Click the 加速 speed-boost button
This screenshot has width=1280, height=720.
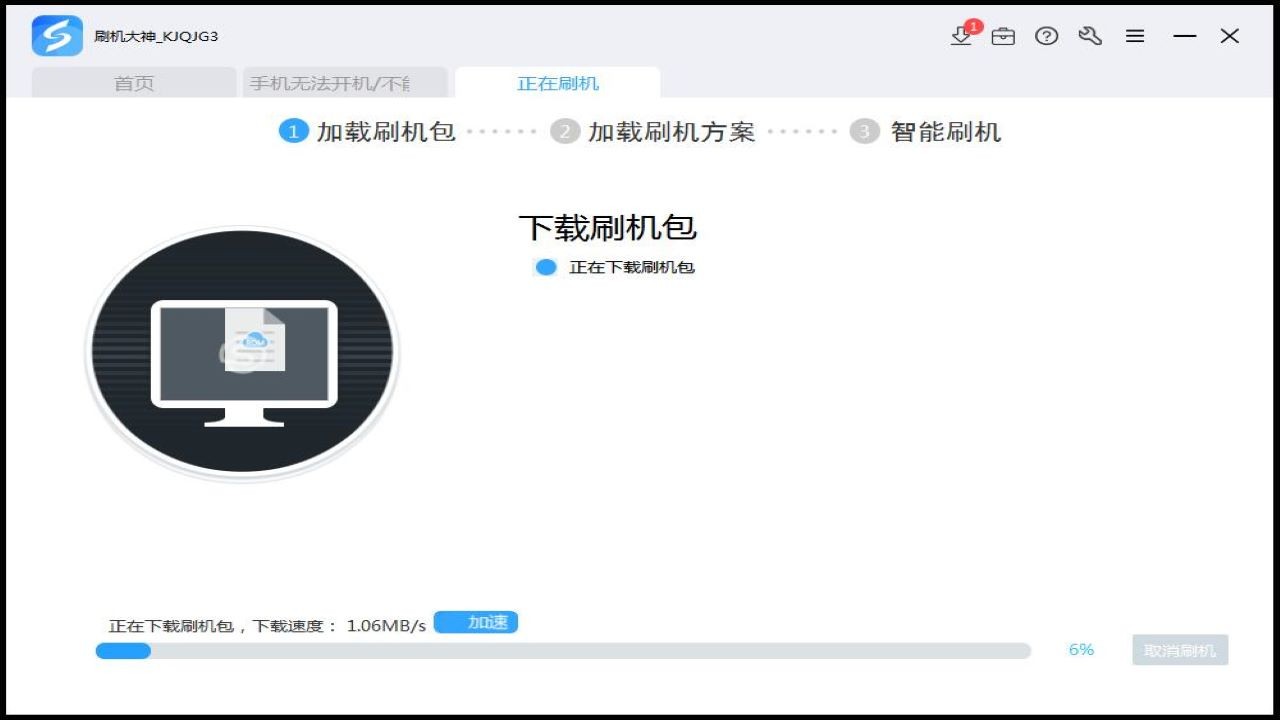click(477, 622)
